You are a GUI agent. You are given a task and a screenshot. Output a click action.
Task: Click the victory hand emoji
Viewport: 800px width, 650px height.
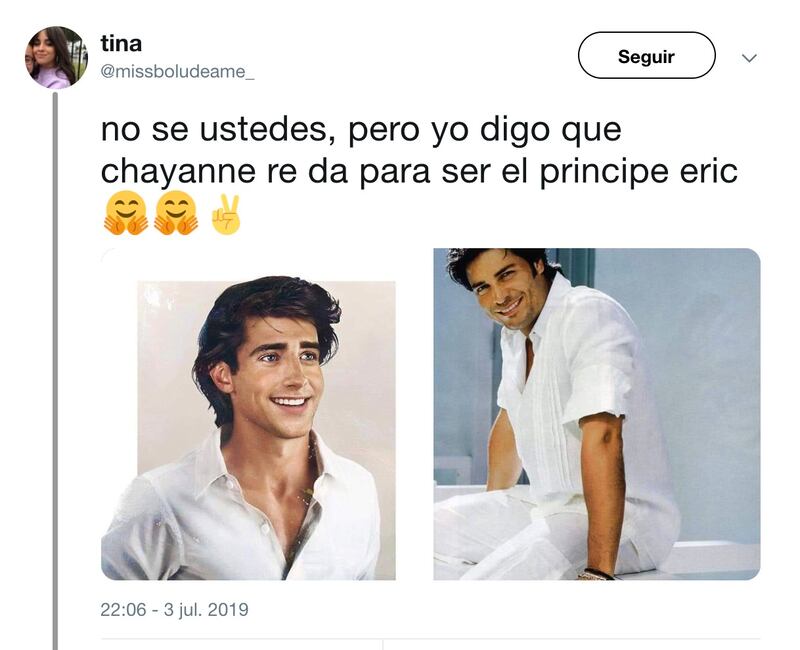pos(226,214)
